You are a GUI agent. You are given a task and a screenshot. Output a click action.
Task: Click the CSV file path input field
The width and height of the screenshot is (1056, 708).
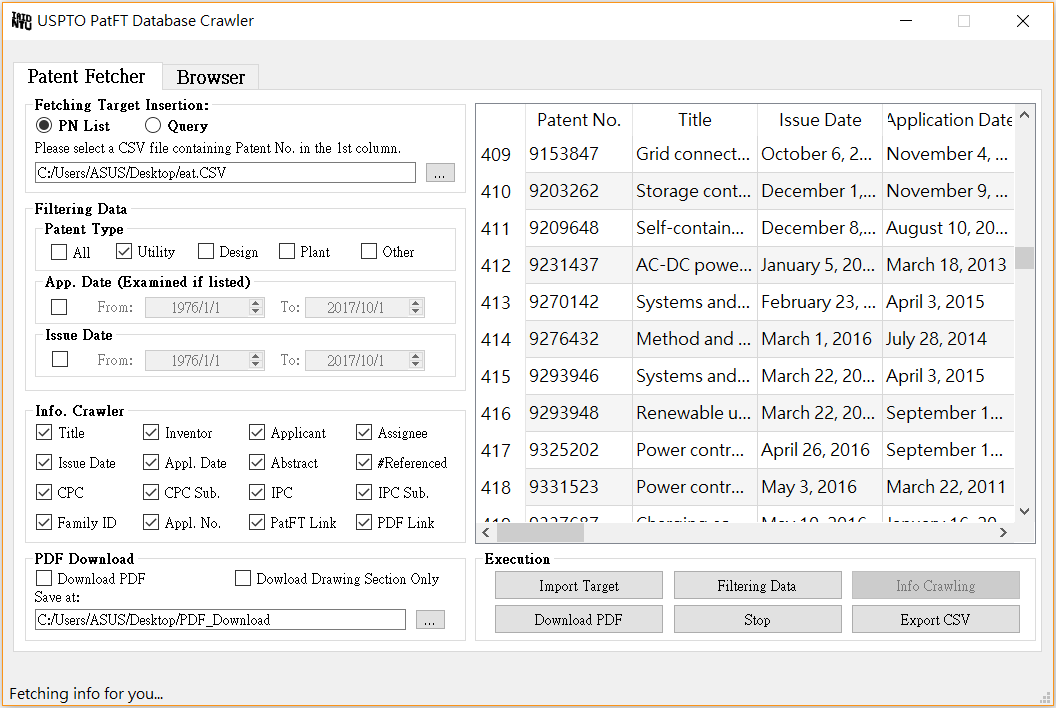(225, 172)
